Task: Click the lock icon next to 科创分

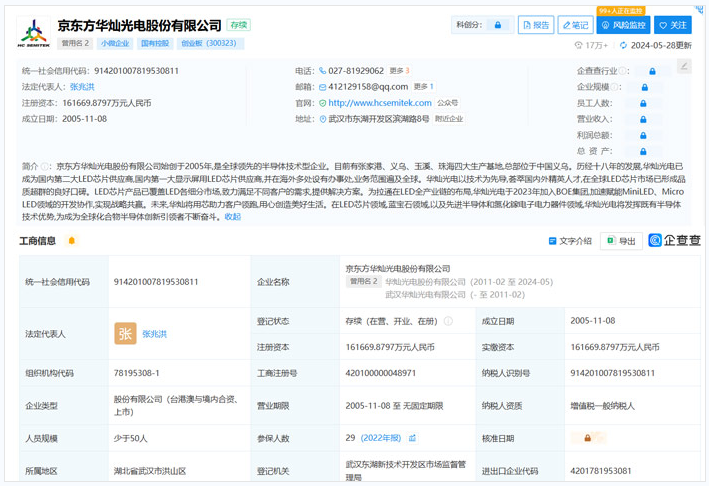Action: [497, 25]
